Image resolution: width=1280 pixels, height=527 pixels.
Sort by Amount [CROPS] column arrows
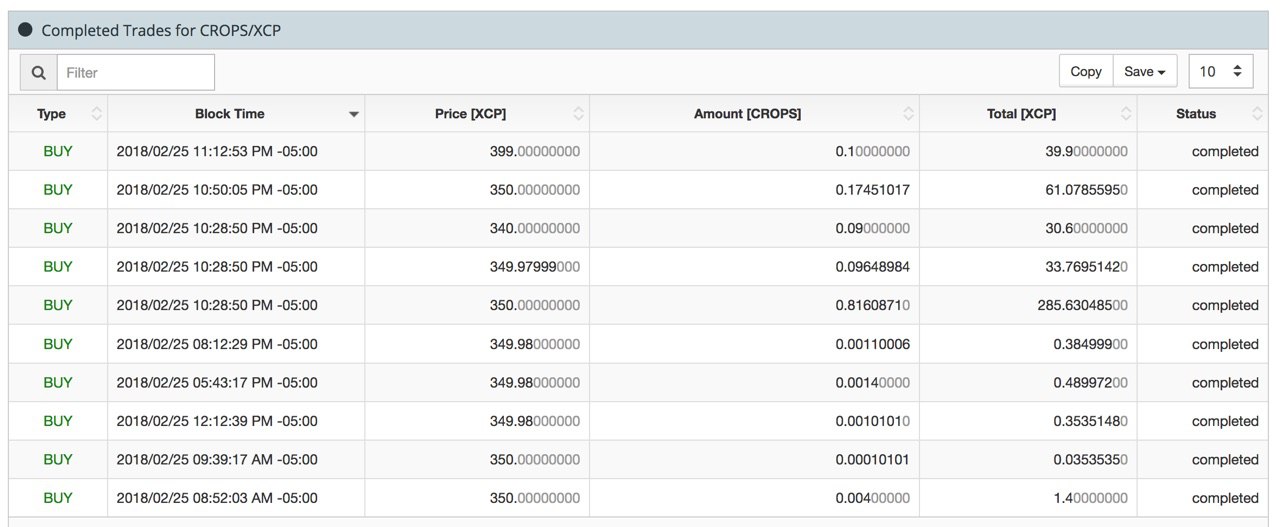tap(908, 114)
